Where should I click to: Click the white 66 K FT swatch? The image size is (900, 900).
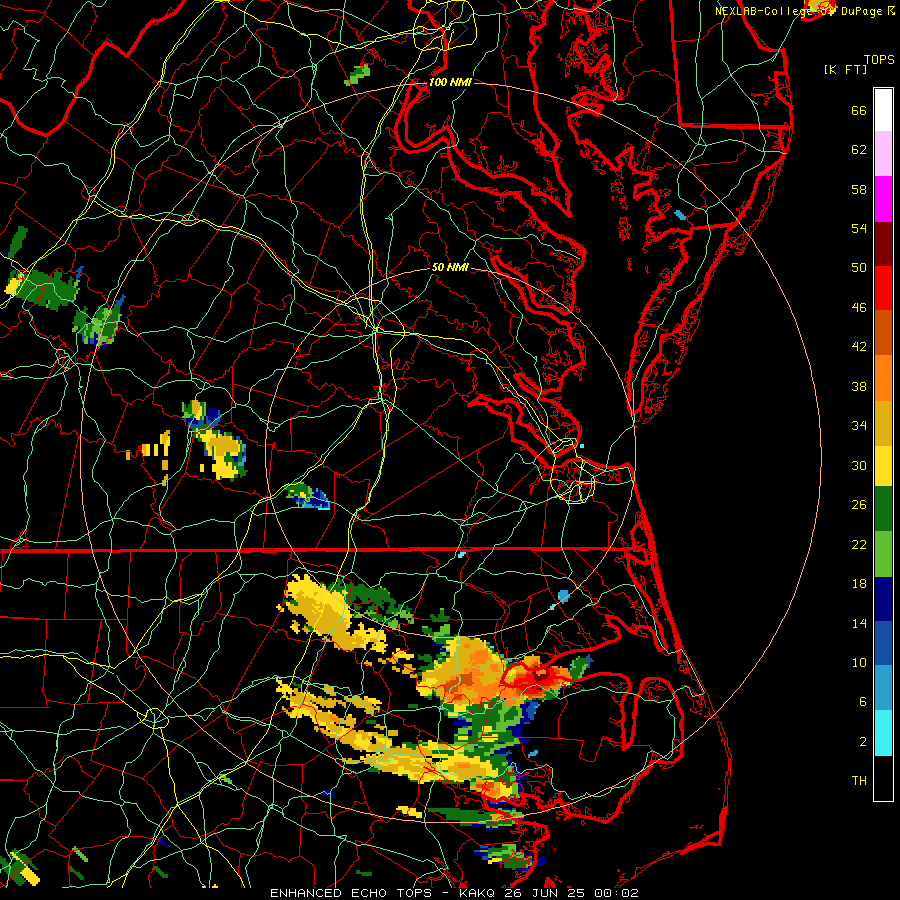883,110
